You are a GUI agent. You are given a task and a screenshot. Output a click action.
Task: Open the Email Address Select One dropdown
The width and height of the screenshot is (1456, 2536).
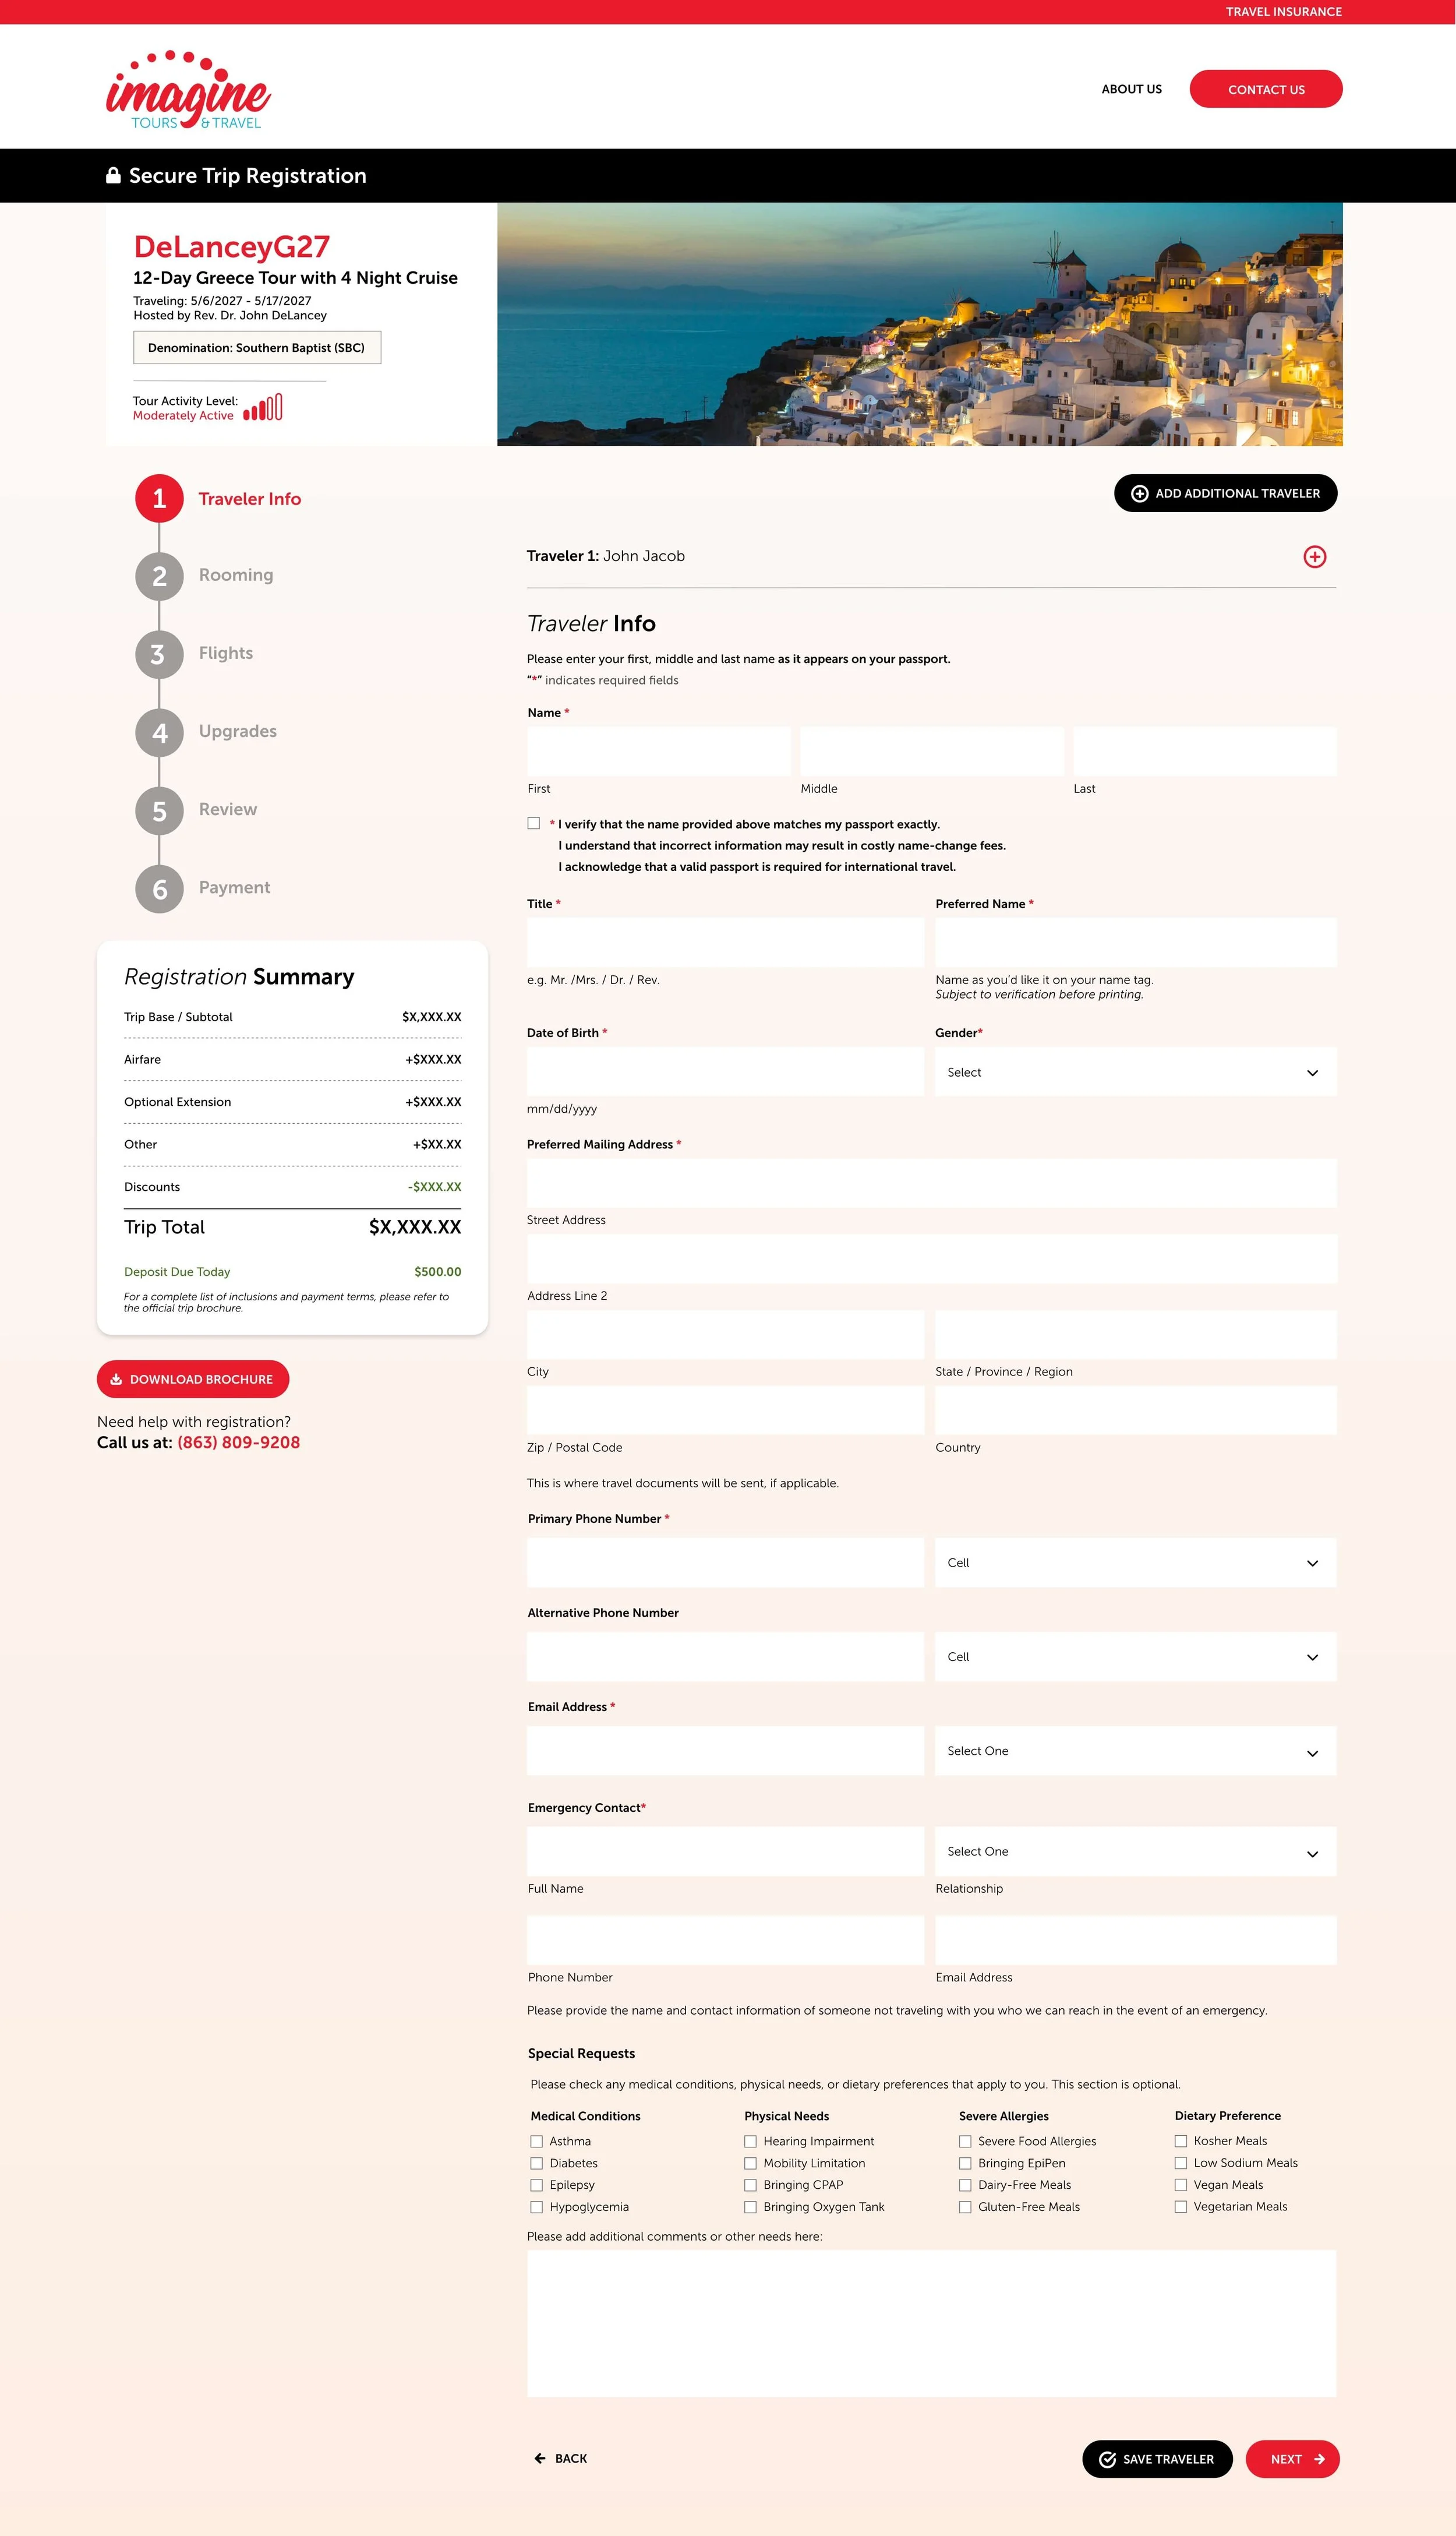pyautogui.click(x=1135, y=1751)
